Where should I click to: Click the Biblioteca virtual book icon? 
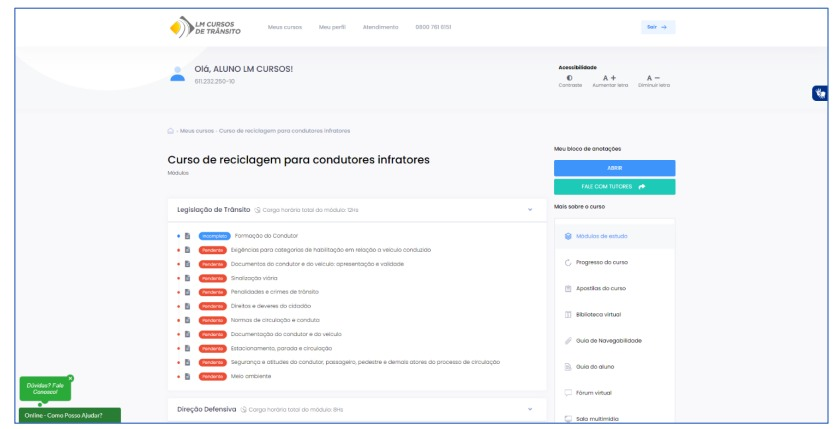568,315
